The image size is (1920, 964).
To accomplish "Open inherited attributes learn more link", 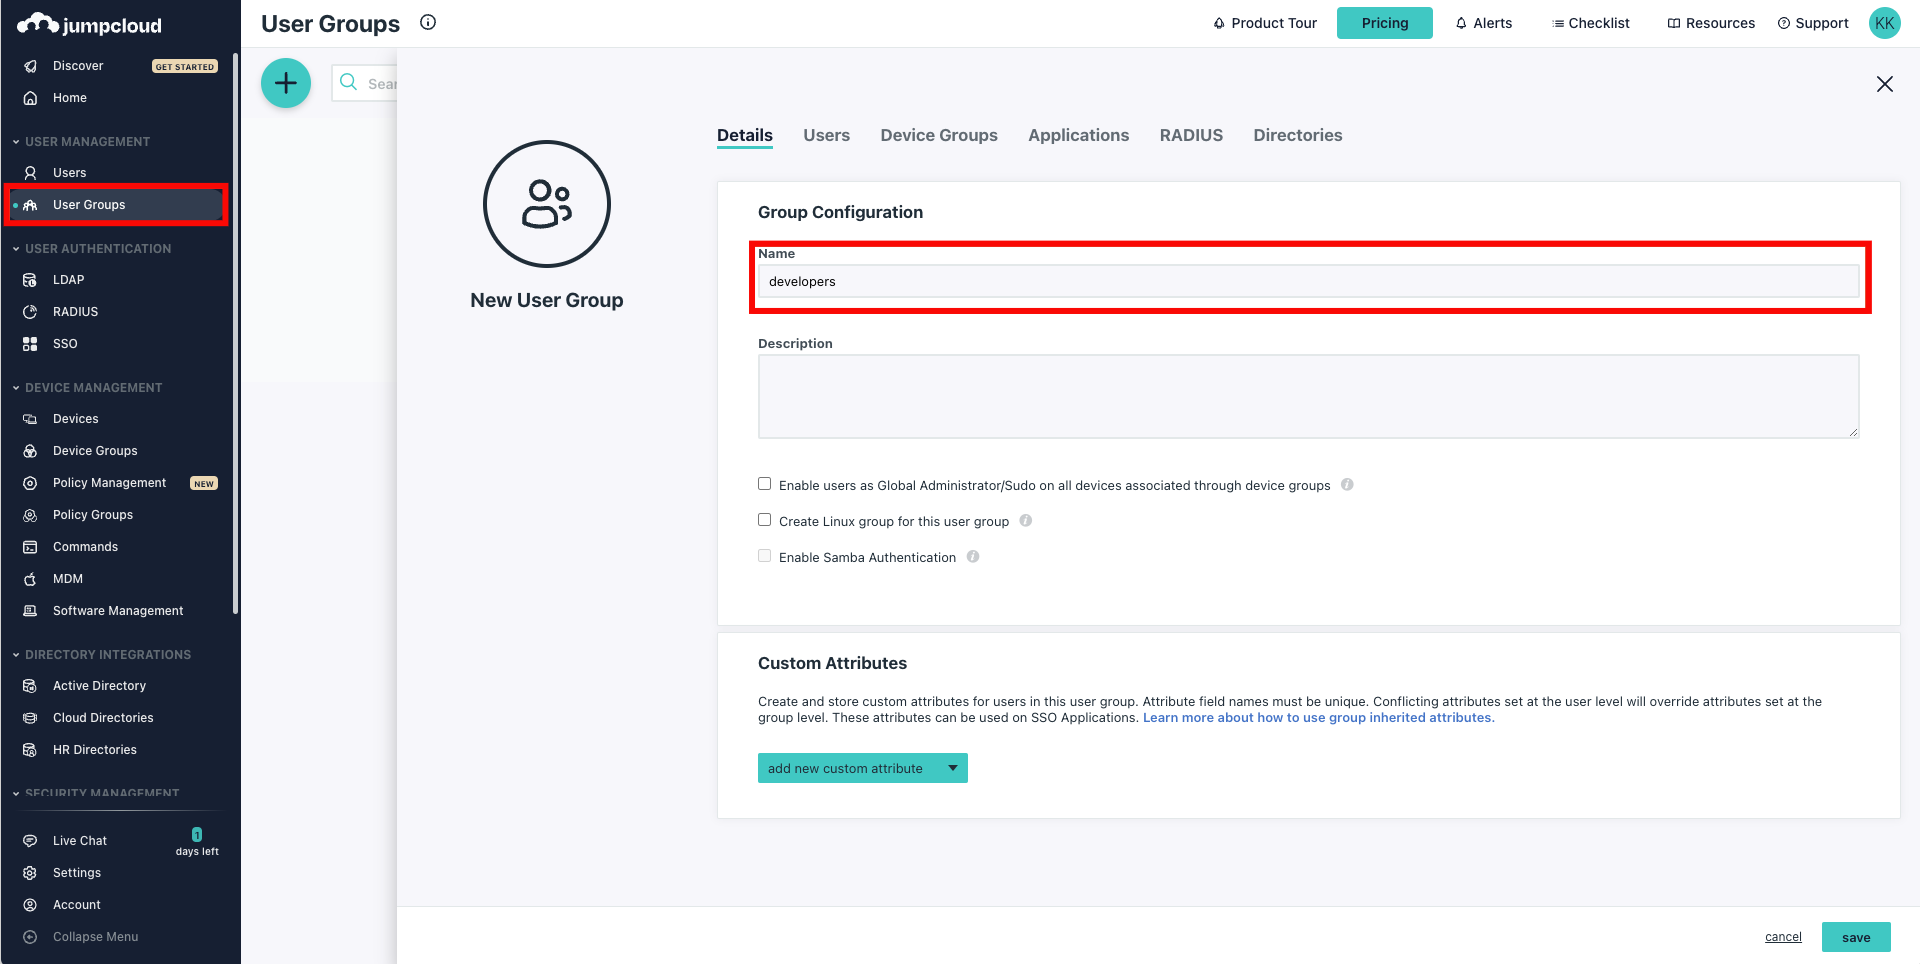I will click(1319, 718).
